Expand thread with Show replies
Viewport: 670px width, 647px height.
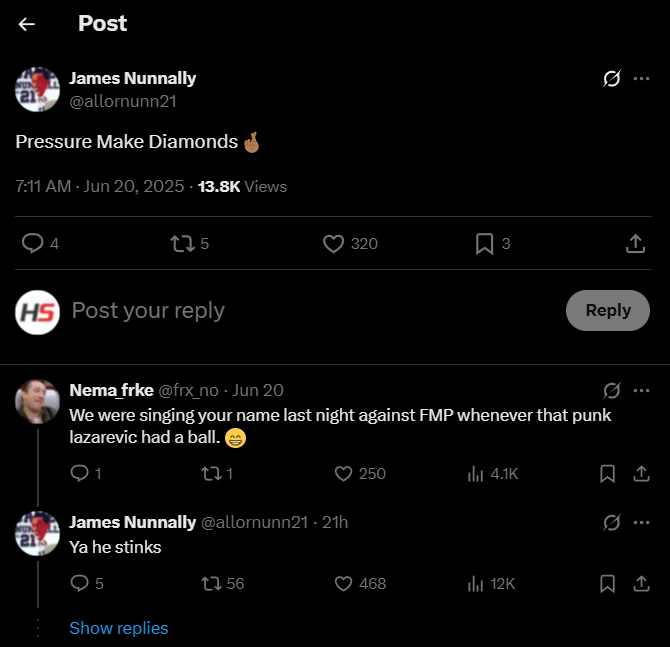point(118,628)
